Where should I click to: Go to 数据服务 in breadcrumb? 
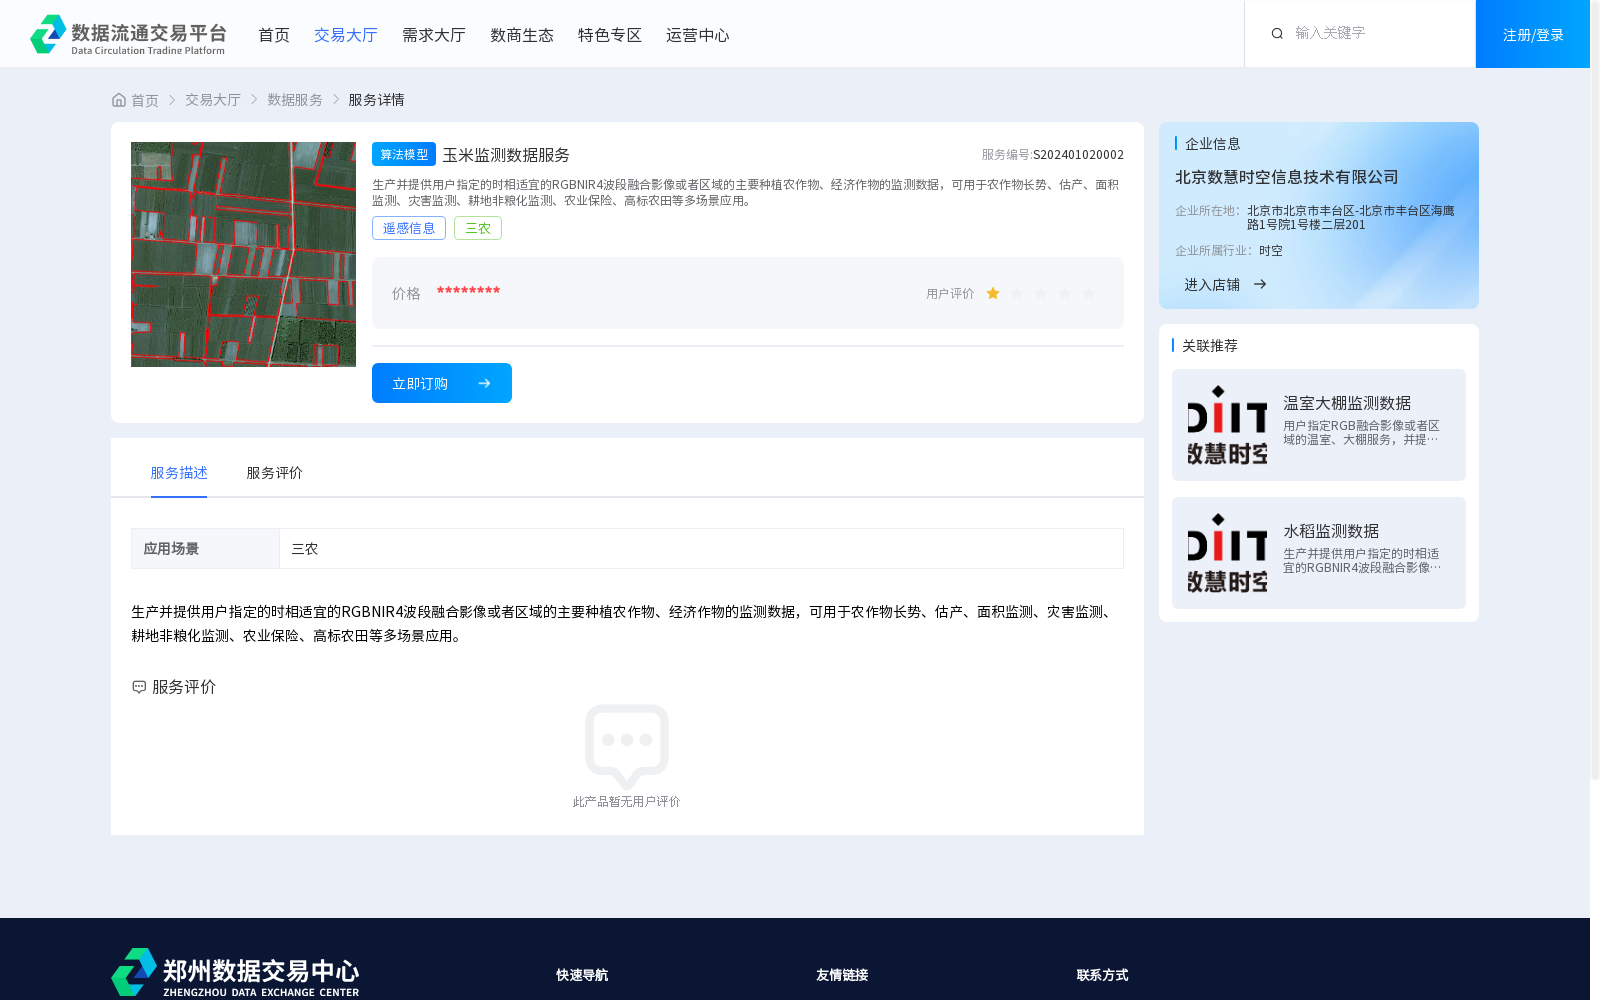coord(295,100)
